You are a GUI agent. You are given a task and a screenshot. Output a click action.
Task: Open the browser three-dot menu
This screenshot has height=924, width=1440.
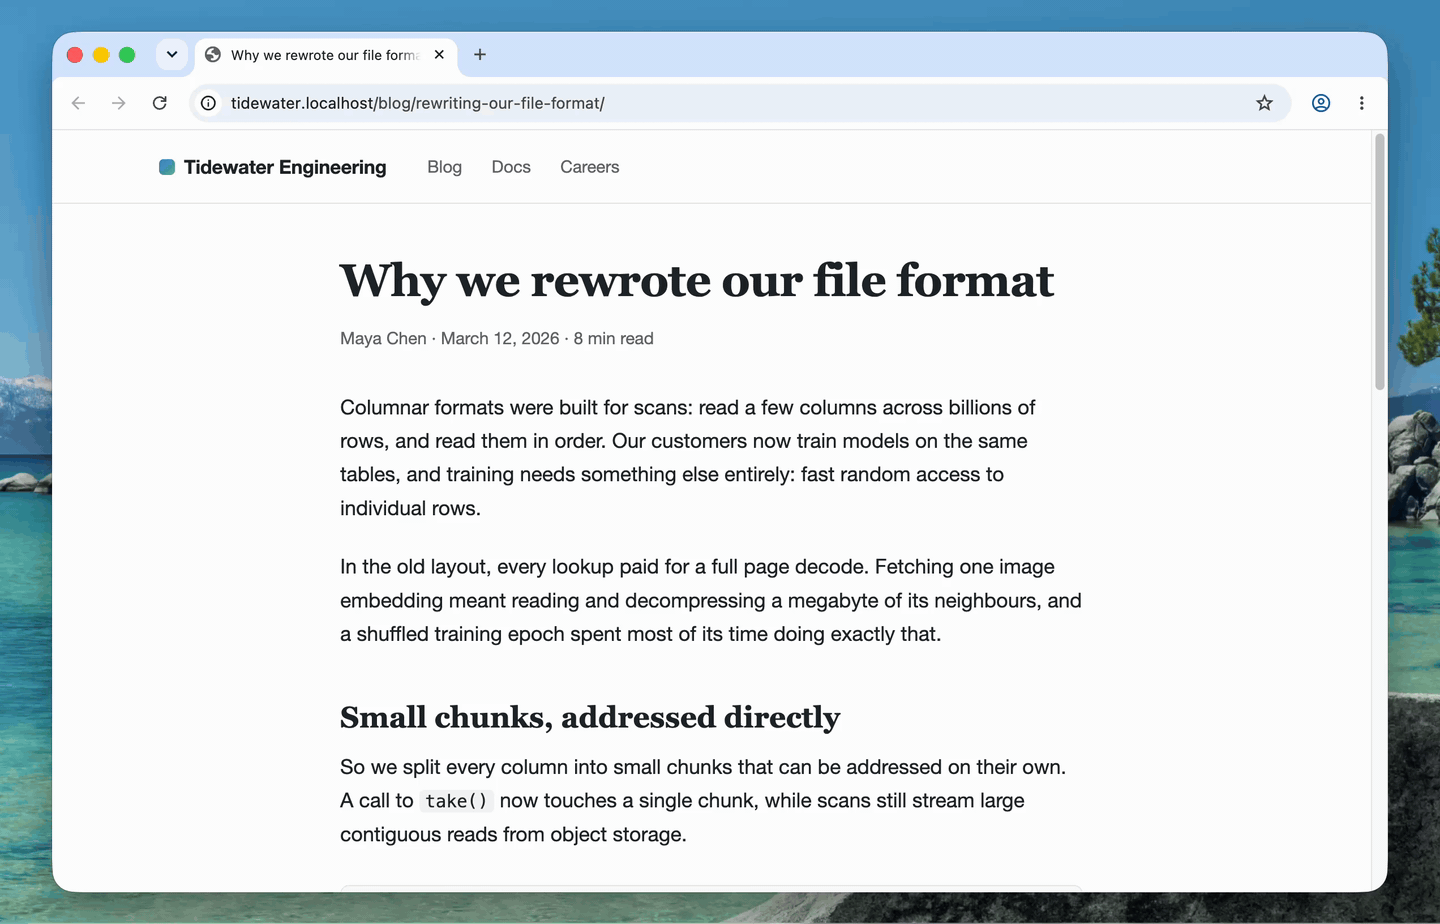click(1361, 103)
